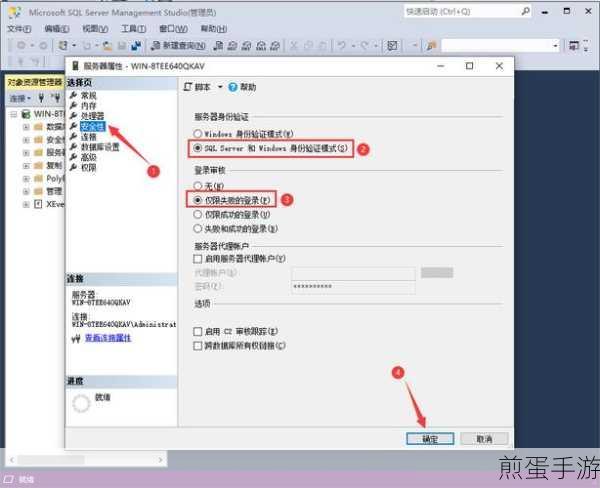Expand the XEvent node in Object Explorer
Screen dimensions: 600x488
coord(26,204)
